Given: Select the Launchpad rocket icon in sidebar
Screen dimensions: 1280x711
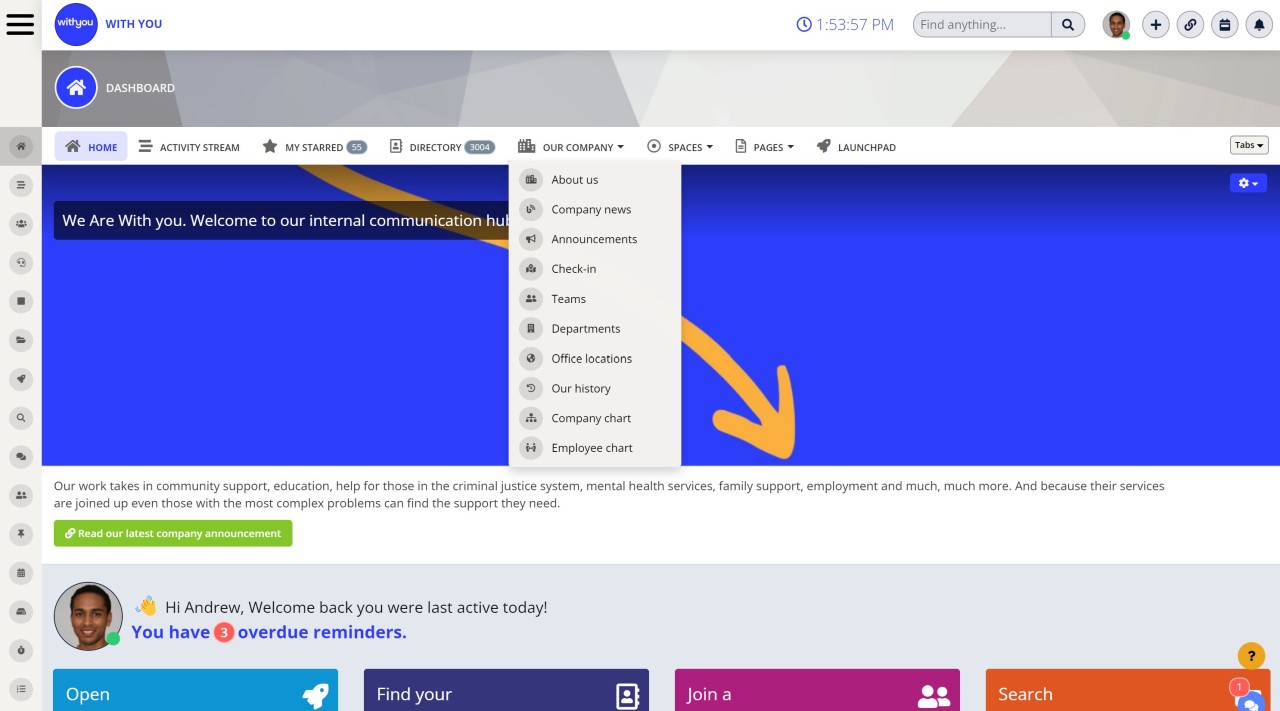Looking at the screenshot, I should click(21, 379).
